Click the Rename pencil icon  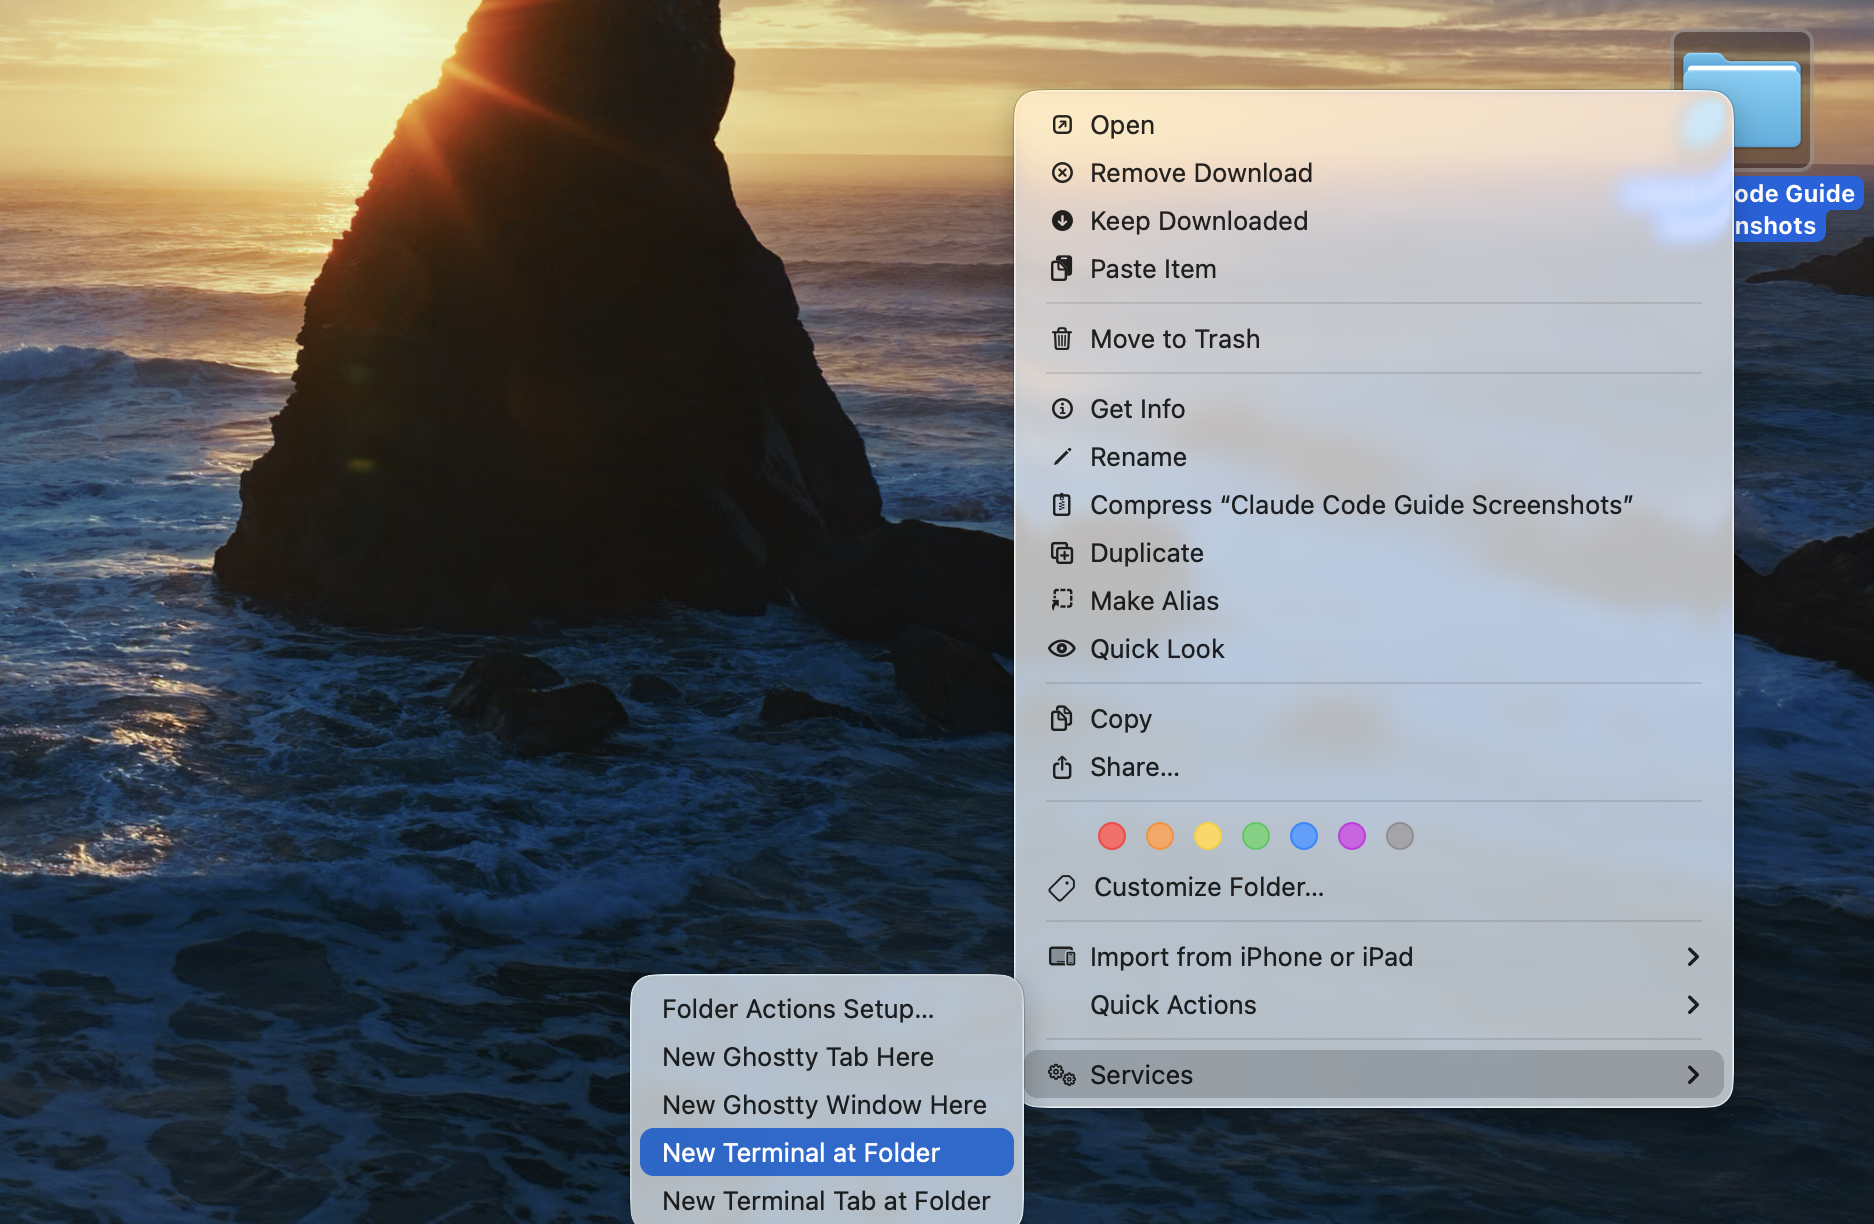pos(1062,457)
